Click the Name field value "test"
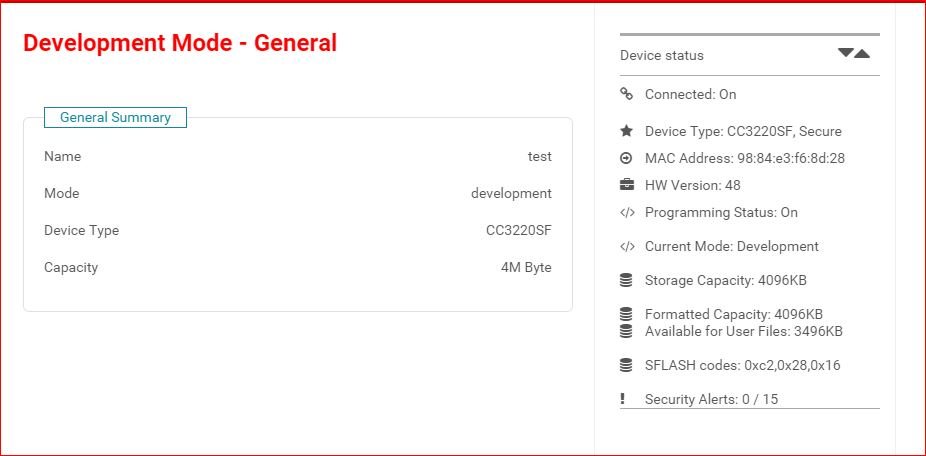 pos(539,156)
